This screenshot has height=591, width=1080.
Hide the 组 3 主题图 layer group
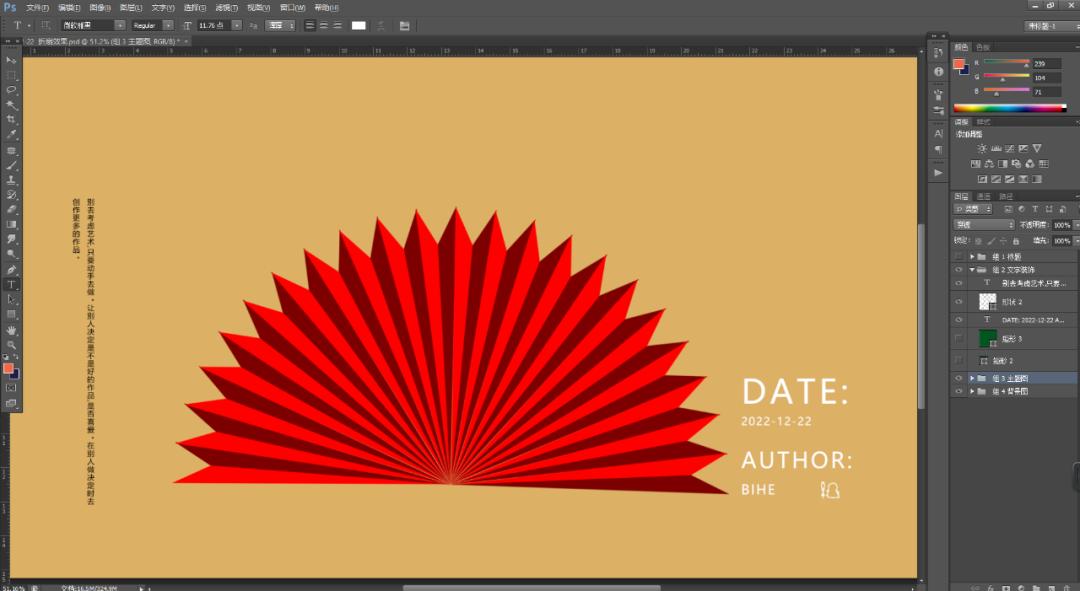[x=958, y=379]
